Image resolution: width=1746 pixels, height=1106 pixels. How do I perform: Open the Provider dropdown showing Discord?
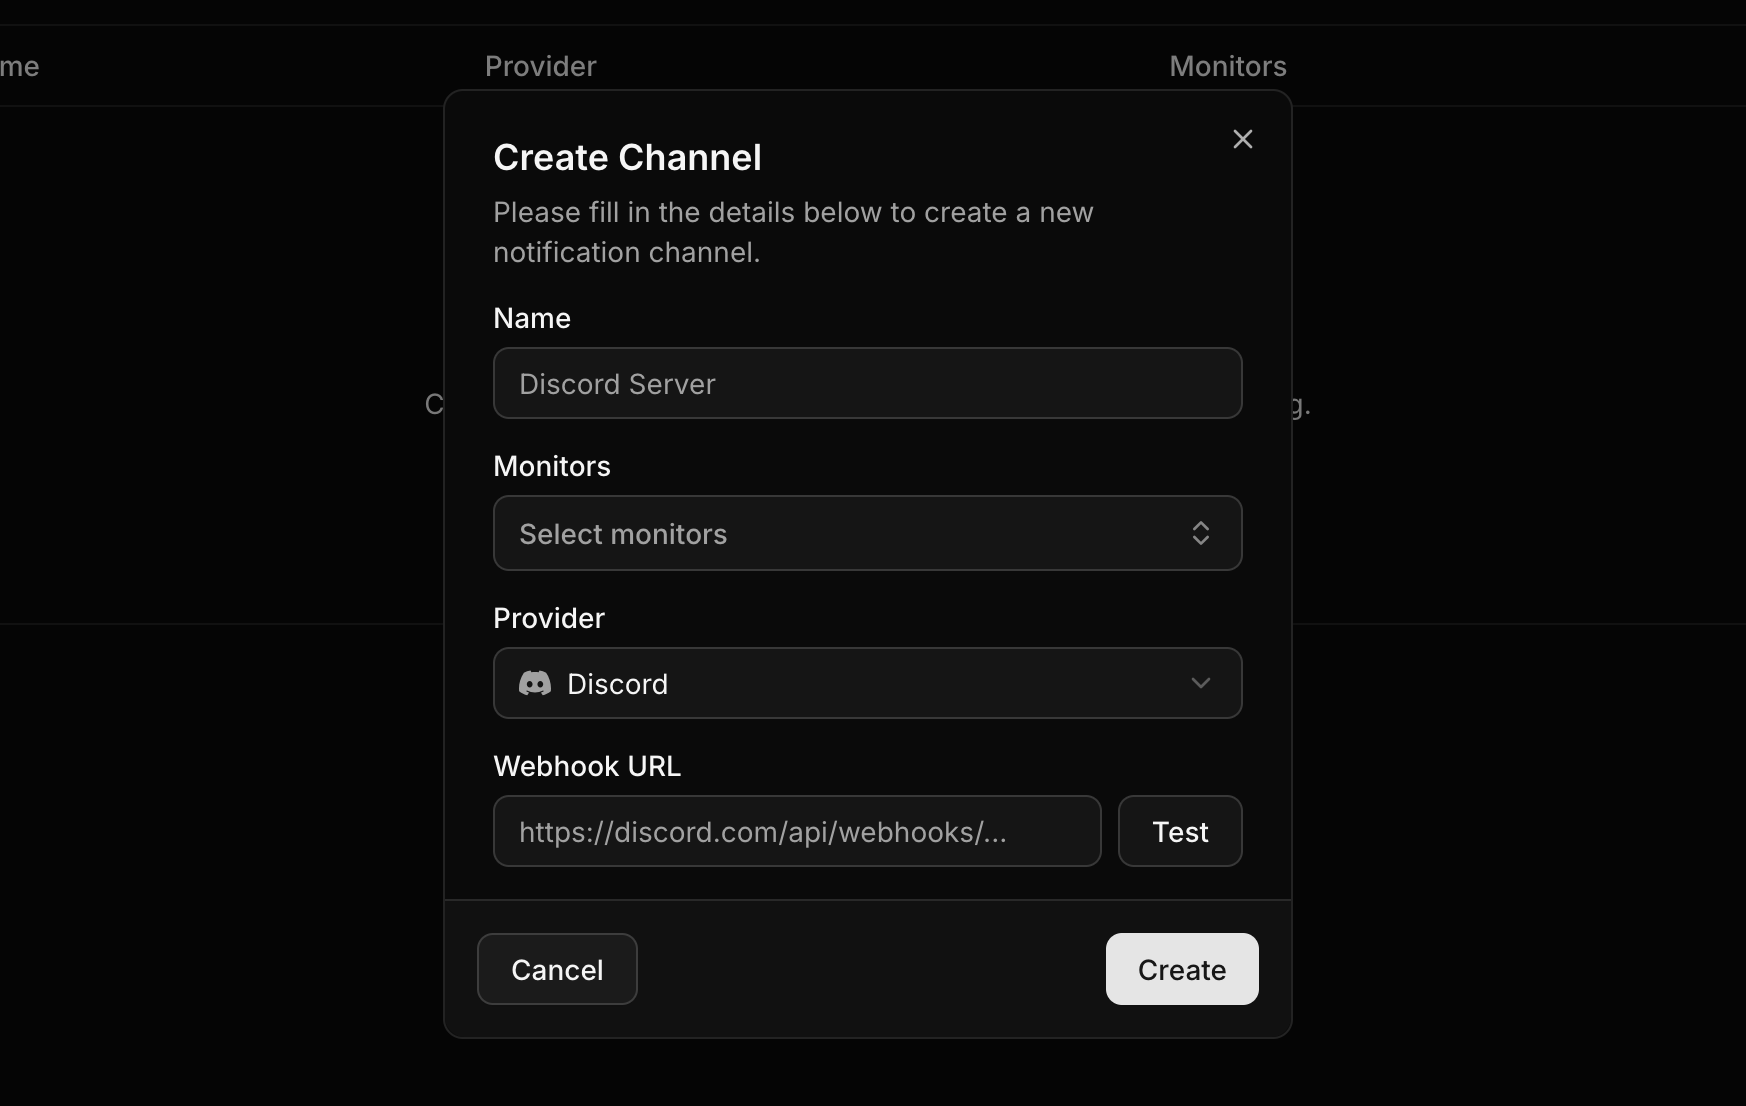click(867, 683)
